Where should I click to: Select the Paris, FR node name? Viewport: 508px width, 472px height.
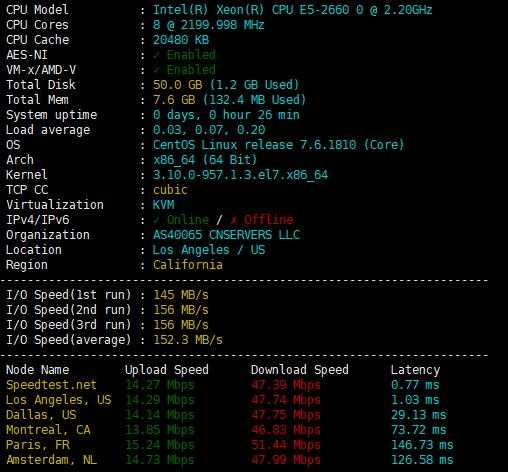pyautogui.click(x=38, y=445)
